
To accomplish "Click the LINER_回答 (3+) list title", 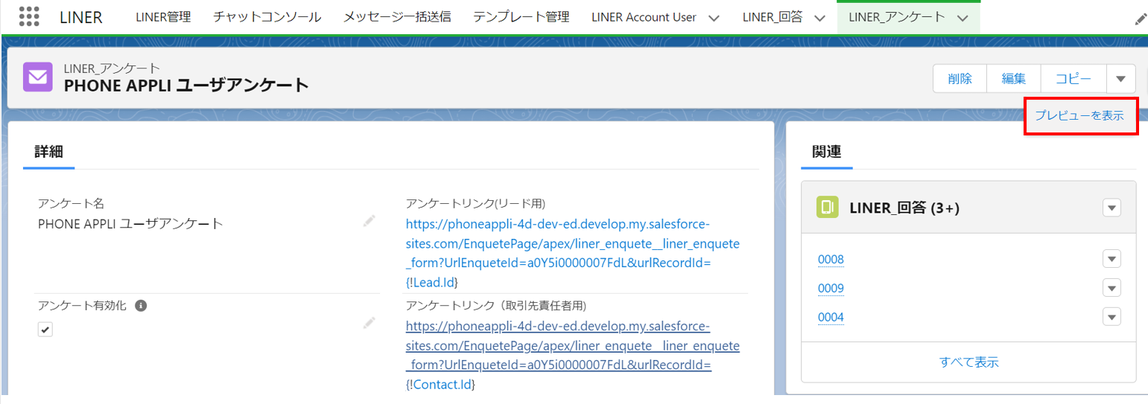I will pos(904,209).
